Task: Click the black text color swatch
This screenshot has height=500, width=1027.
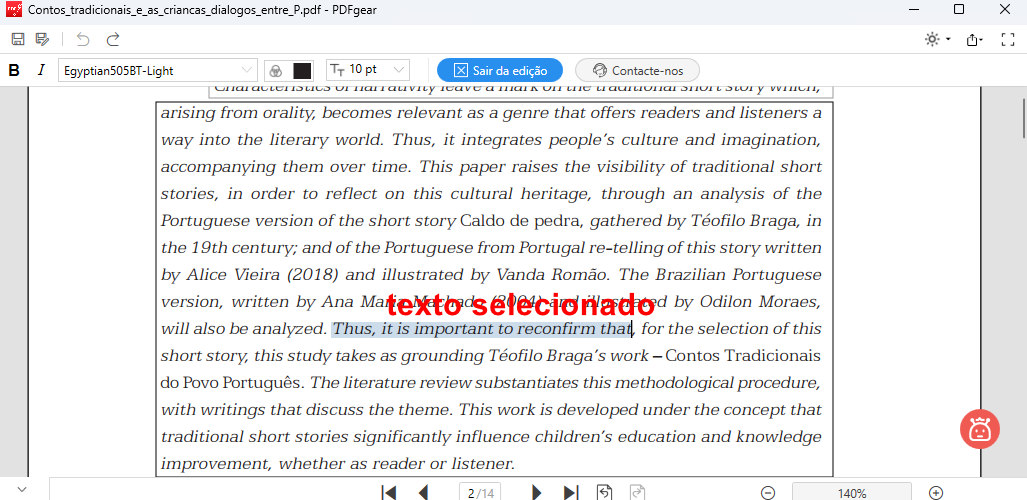Action: [x=302, y=70]
